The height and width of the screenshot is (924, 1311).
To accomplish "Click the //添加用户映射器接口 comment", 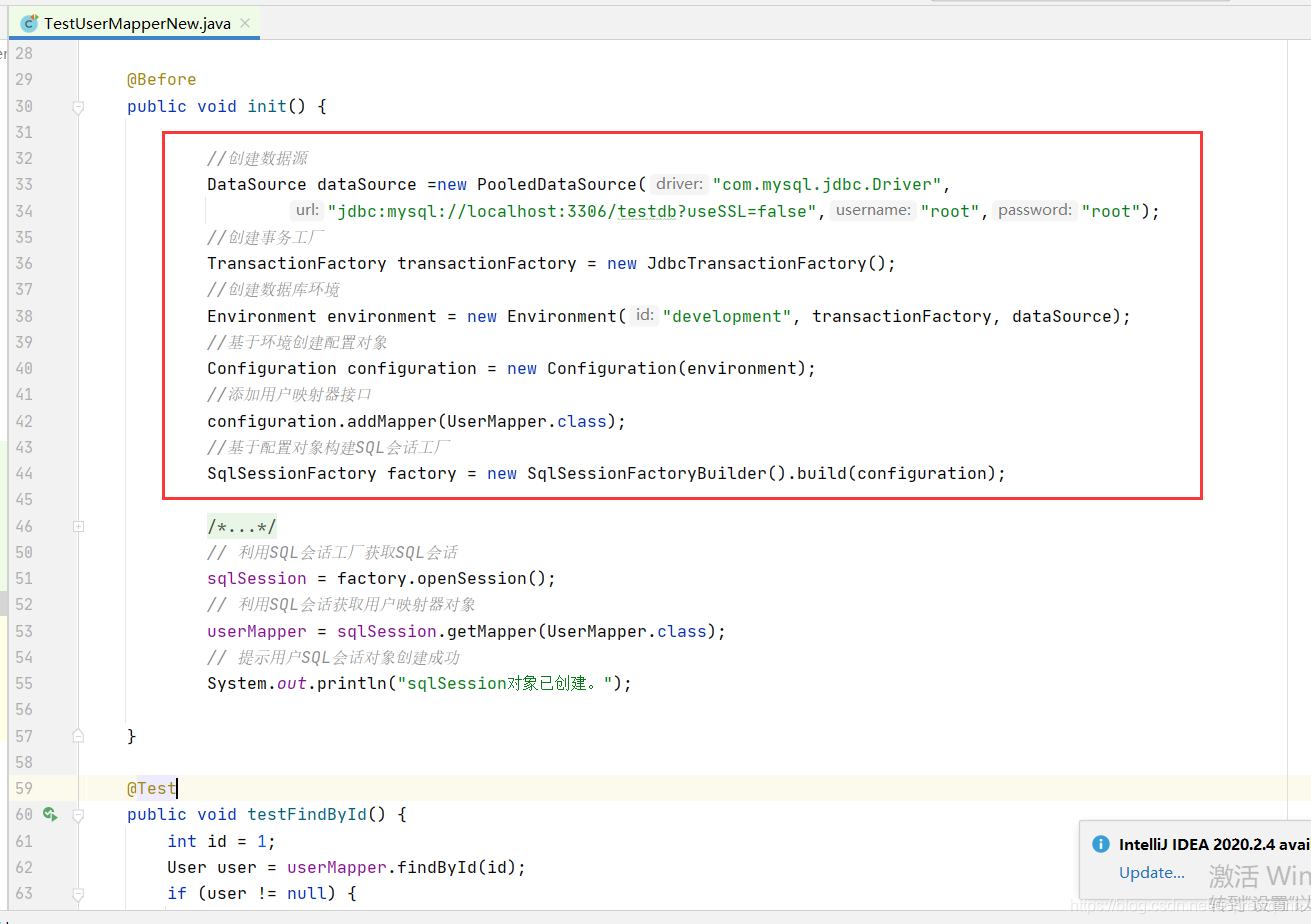I will click(x=290, y=394).
